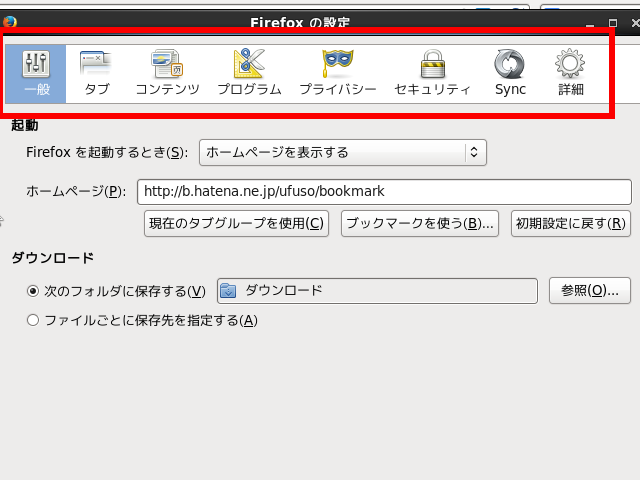640x480 pixels.
Task: Open the Sync settings panel
Action: [x=510, y=74]
